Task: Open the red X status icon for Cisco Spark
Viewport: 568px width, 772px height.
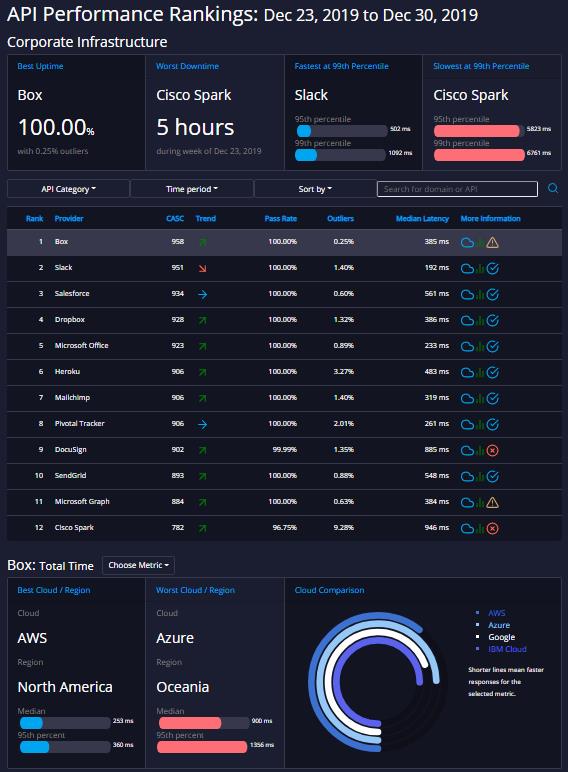Action: 492,528
